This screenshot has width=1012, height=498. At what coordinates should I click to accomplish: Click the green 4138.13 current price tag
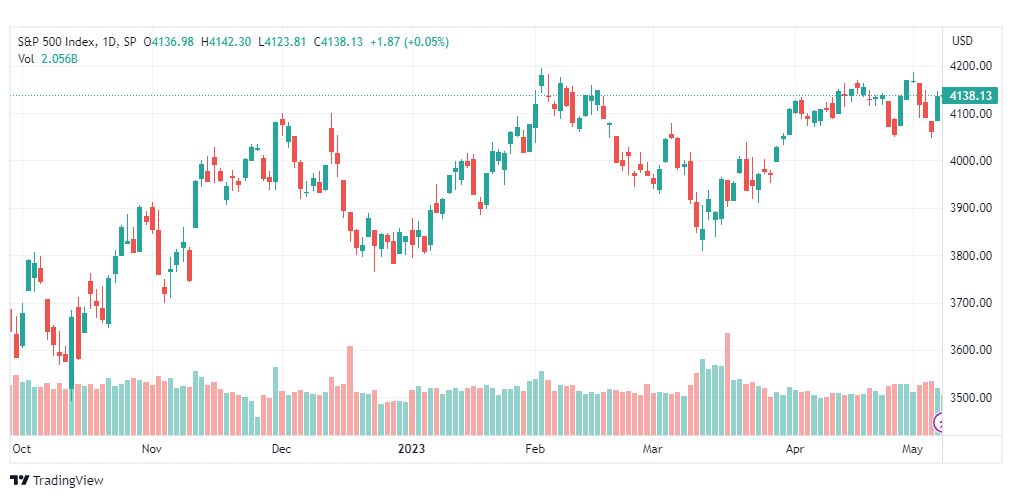970,96
